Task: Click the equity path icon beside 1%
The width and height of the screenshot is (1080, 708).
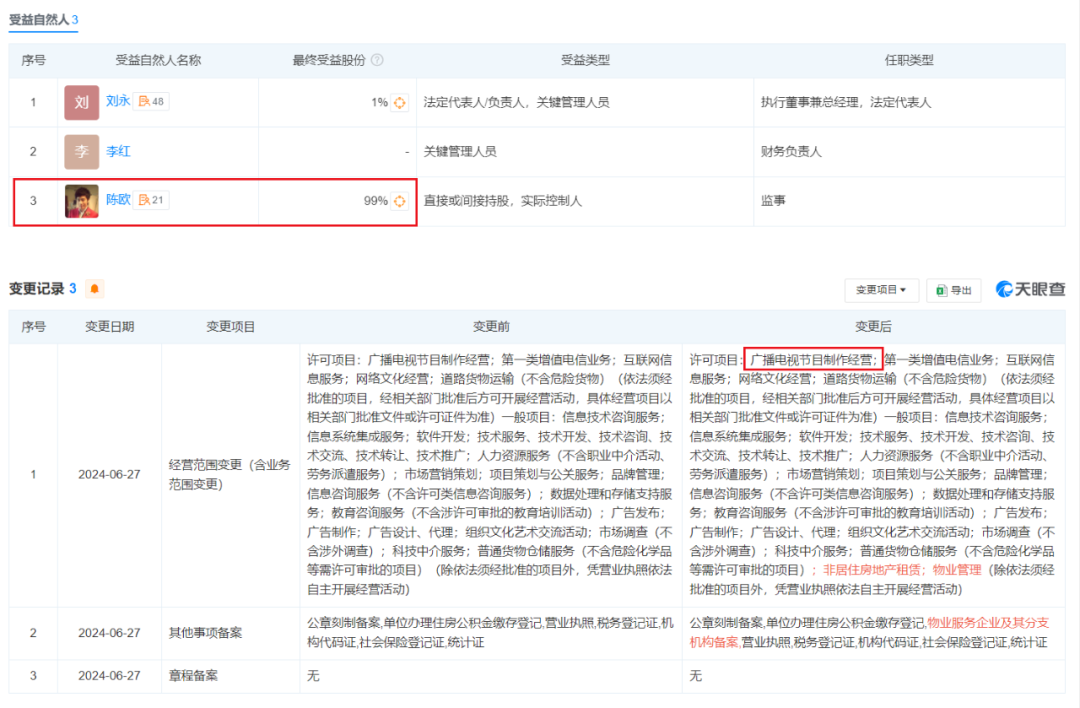Action: [399, 102]
